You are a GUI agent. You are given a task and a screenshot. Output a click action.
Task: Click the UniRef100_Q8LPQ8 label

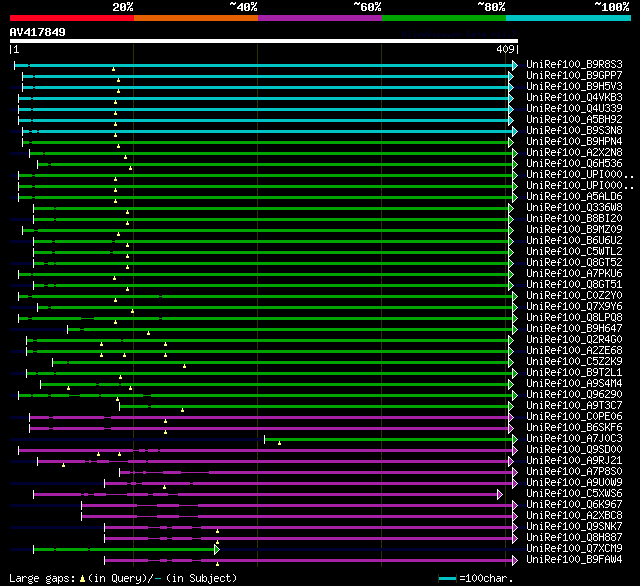(x=574, y=318)
